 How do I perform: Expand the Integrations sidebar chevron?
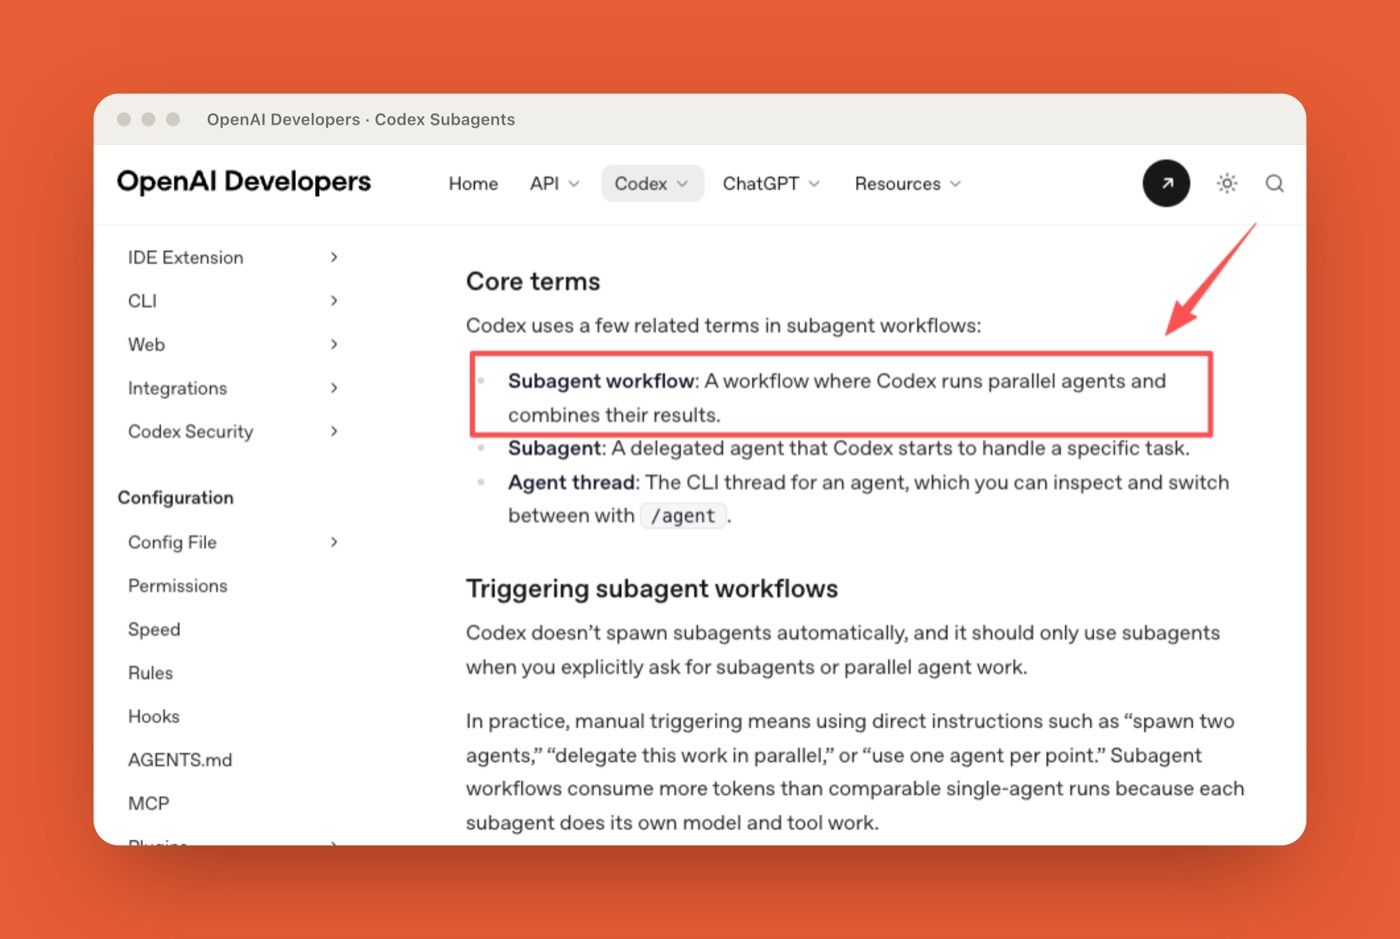click(x=334, y=387)
